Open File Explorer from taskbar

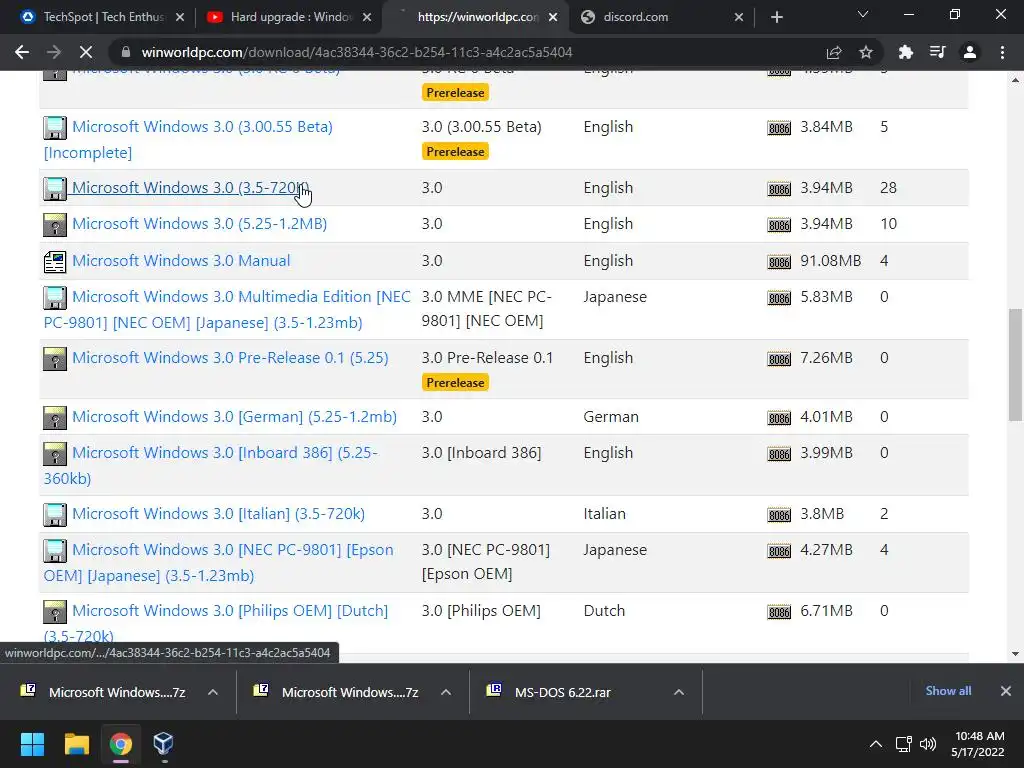pyautogui.click(x=76, y=743)
